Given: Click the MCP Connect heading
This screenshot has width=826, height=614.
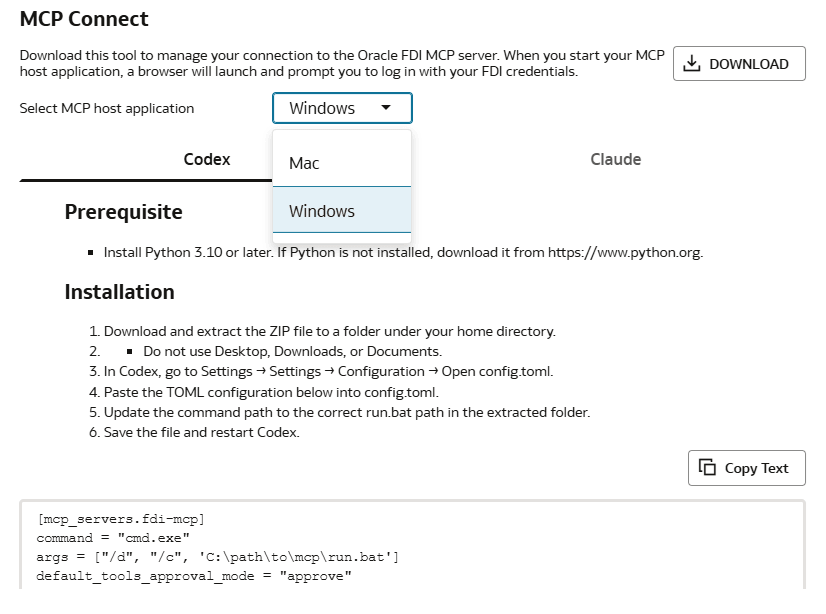Looking at the screenshot, I should tap(84, 19).
